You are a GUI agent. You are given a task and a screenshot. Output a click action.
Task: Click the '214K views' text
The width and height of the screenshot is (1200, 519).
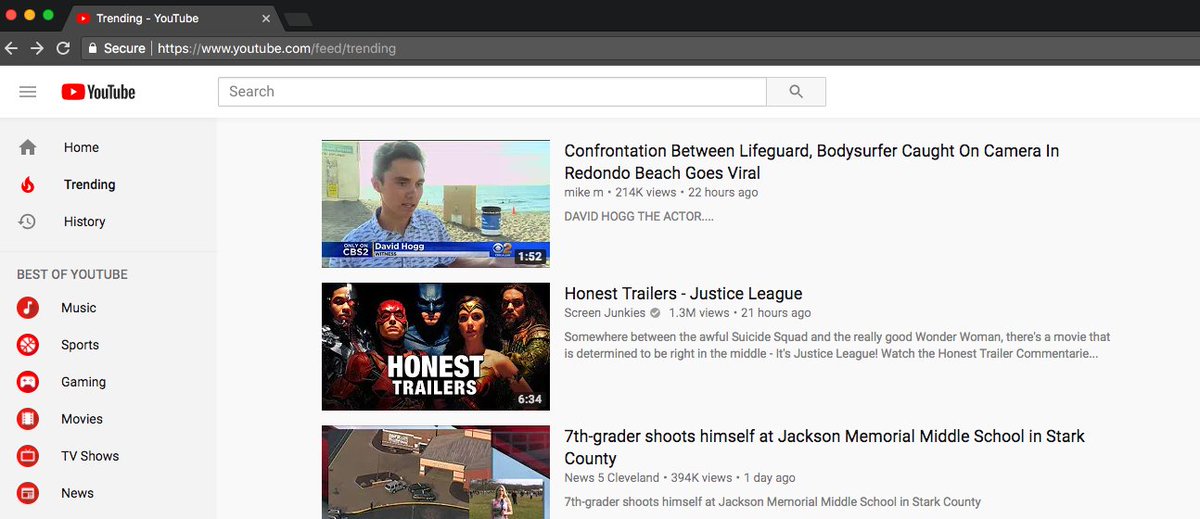point(646,192)
